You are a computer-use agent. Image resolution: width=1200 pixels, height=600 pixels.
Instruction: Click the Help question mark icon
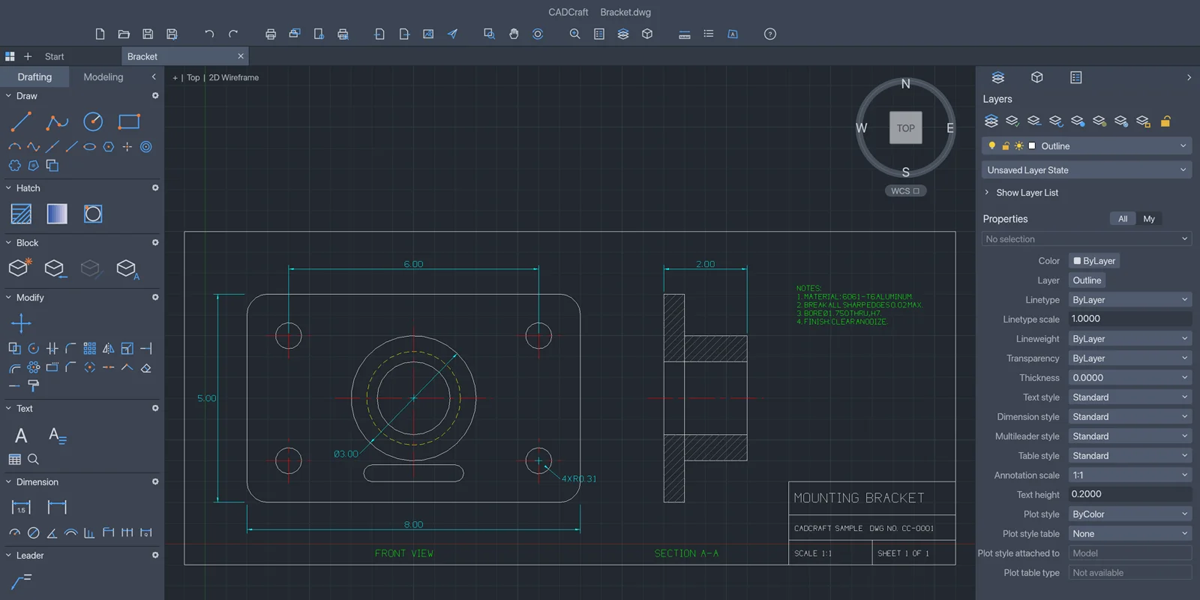coord(770,34)
